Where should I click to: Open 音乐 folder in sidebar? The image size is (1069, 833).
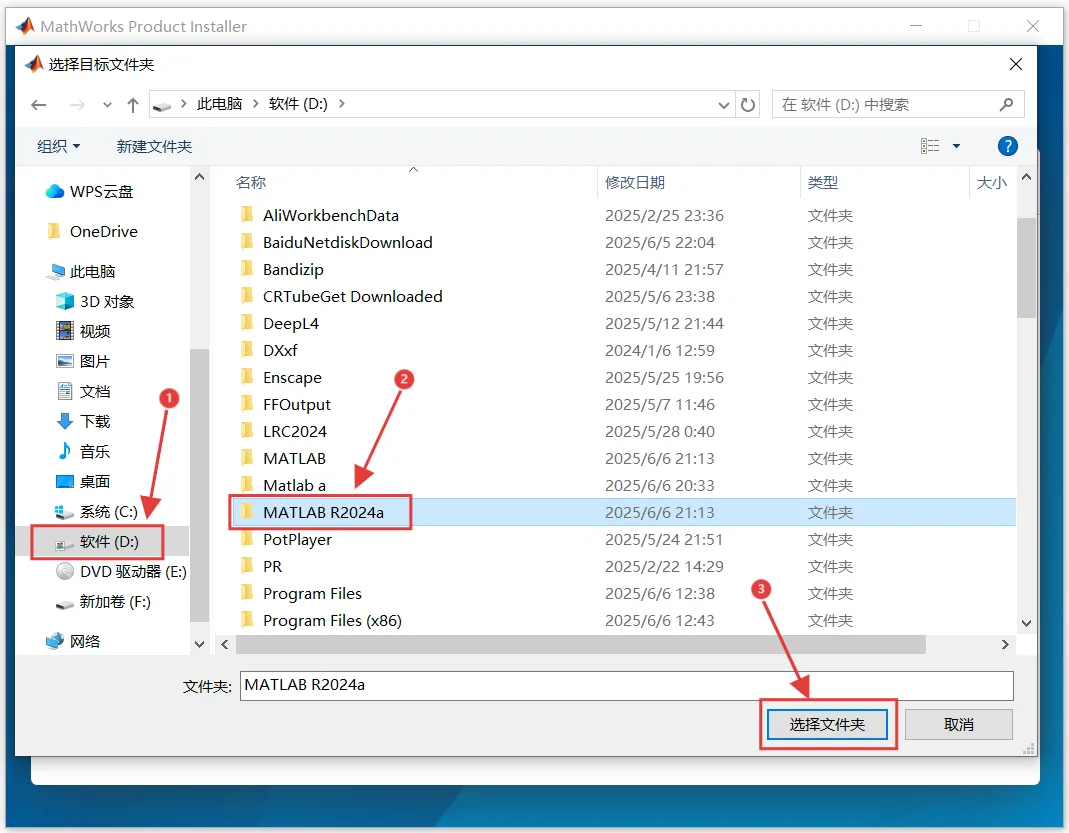82,451
